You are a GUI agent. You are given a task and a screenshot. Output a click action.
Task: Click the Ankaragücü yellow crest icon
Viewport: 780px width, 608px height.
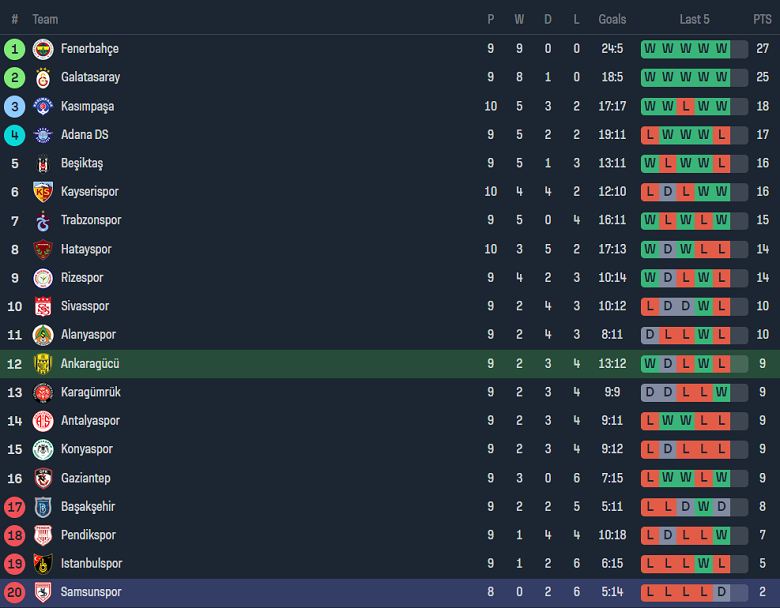[x=42, y=364]
